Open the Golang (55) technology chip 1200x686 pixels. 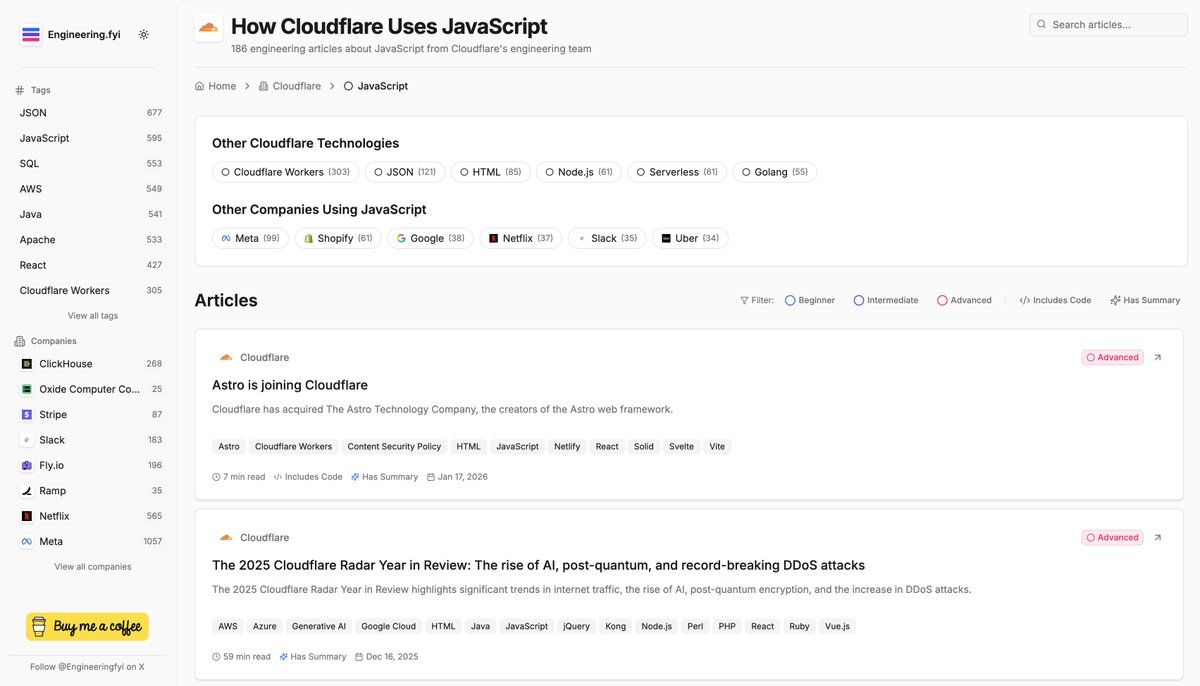[x=775, y=172]
